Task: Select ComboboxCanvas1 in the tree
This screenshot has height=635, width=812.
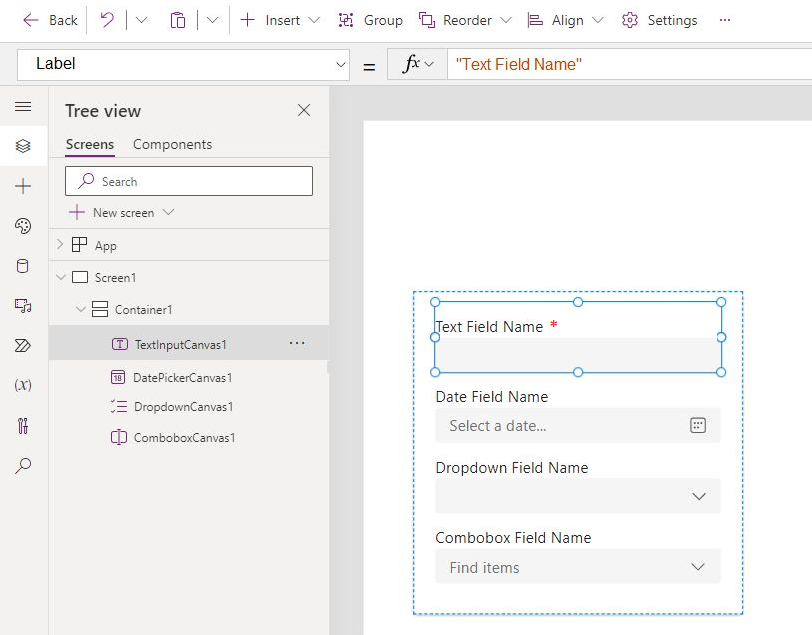Action: point(184,438)
